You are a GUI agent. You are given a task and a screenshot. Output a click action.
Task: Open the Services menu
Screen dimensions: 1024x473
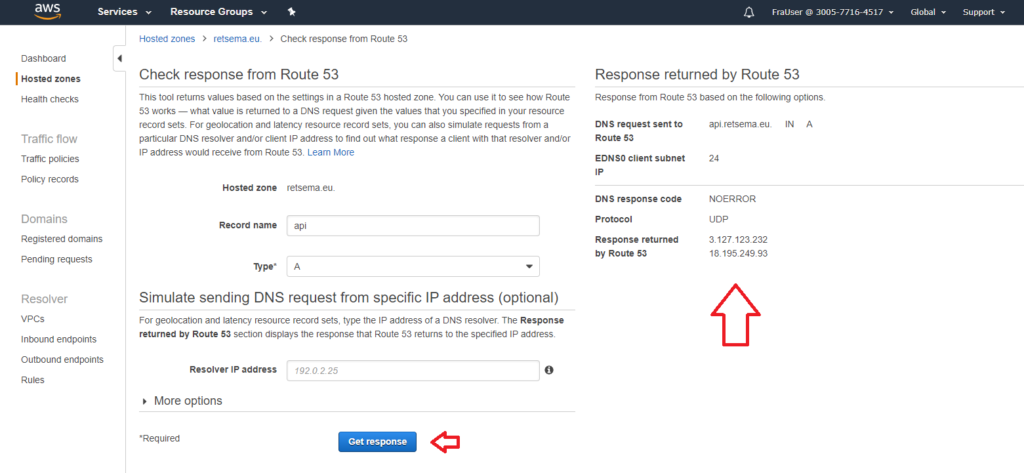coord(124,12)
